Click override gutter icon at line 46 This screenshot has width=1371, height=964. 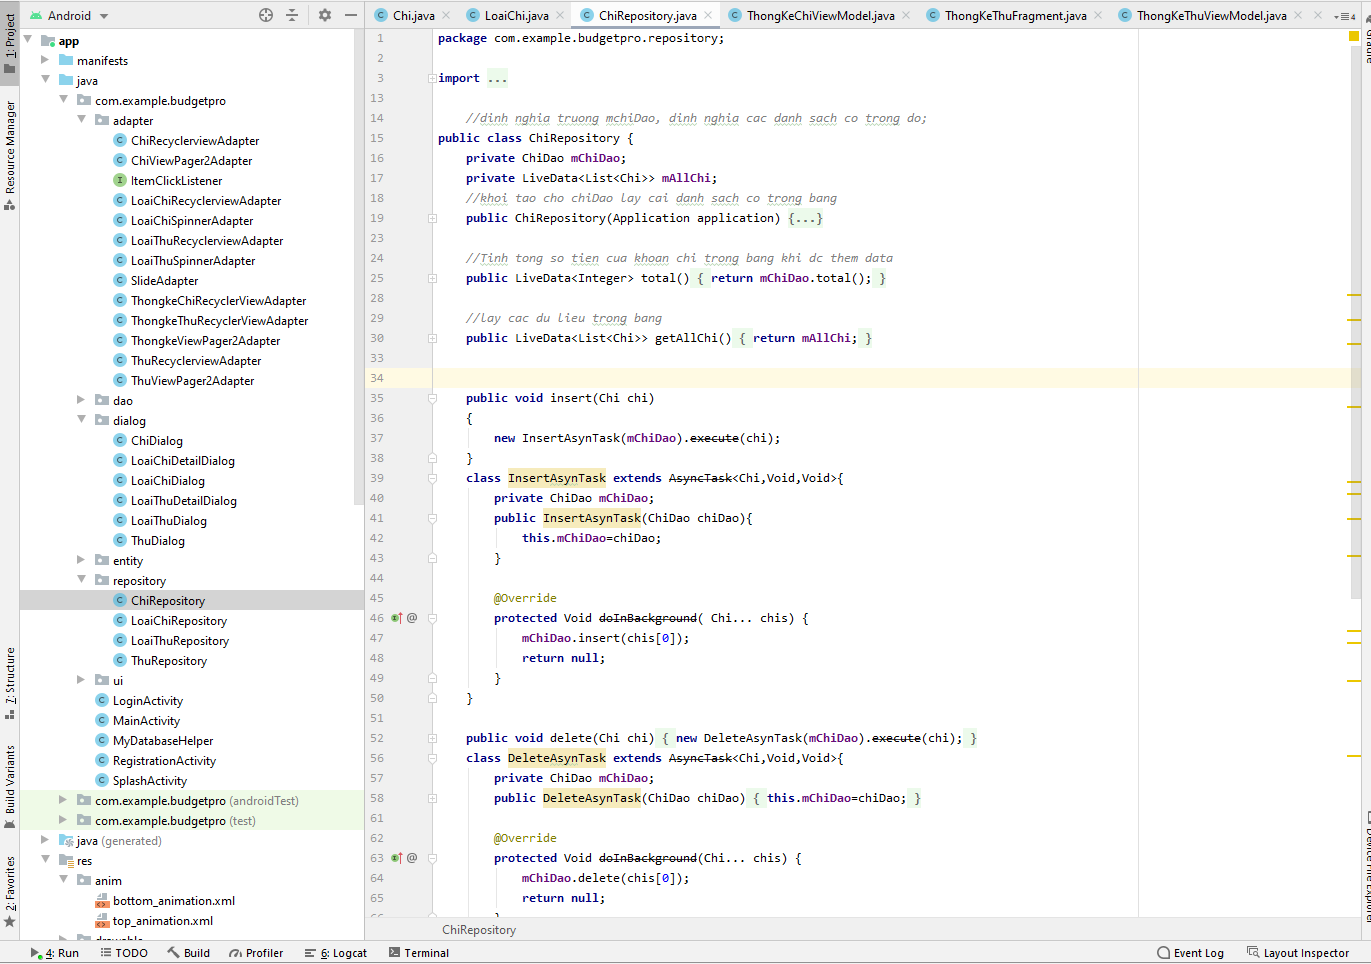tap(397, 618)
